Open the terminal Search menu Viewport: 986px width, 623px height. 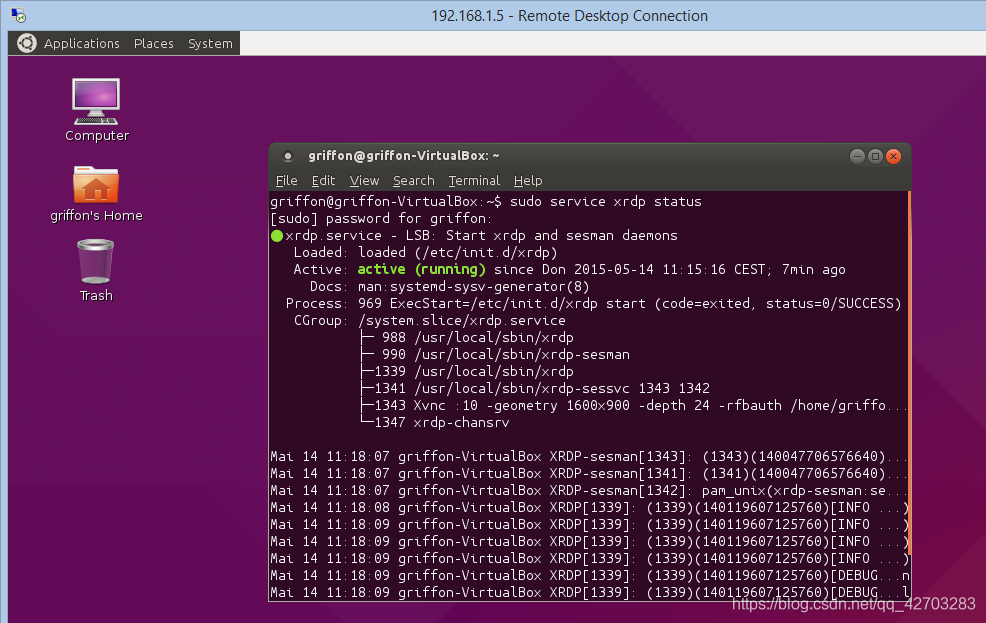pos(413,180)
